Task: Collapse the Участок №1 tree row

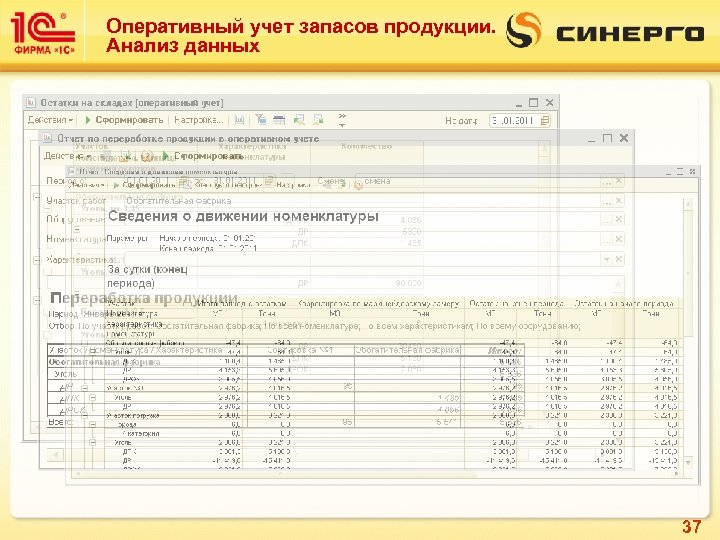Action: click(x=85, y=388)
